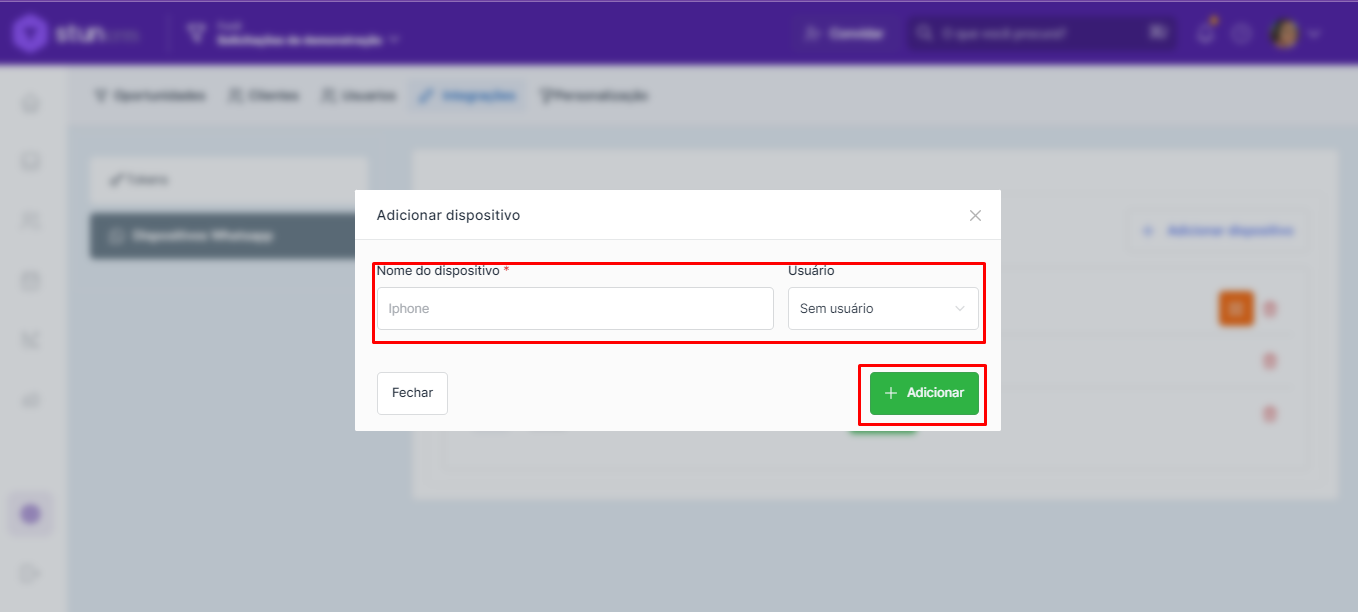Screen dimensions: 1358x612
Task: Click the user avatar in header
Action: [1285, 33]
